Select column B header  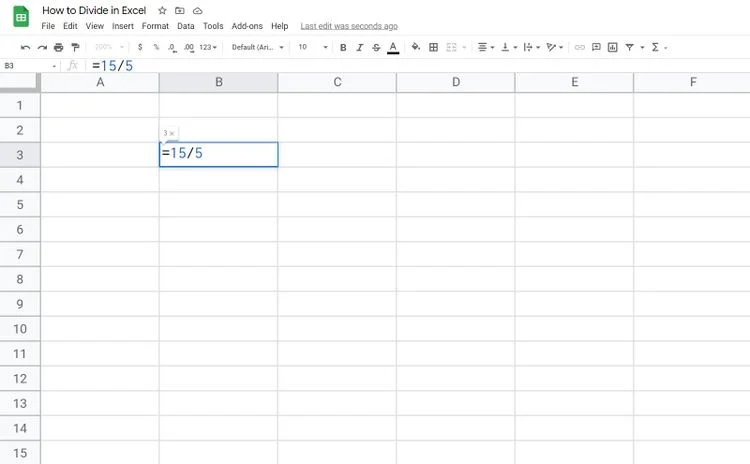tap(219, 82)
